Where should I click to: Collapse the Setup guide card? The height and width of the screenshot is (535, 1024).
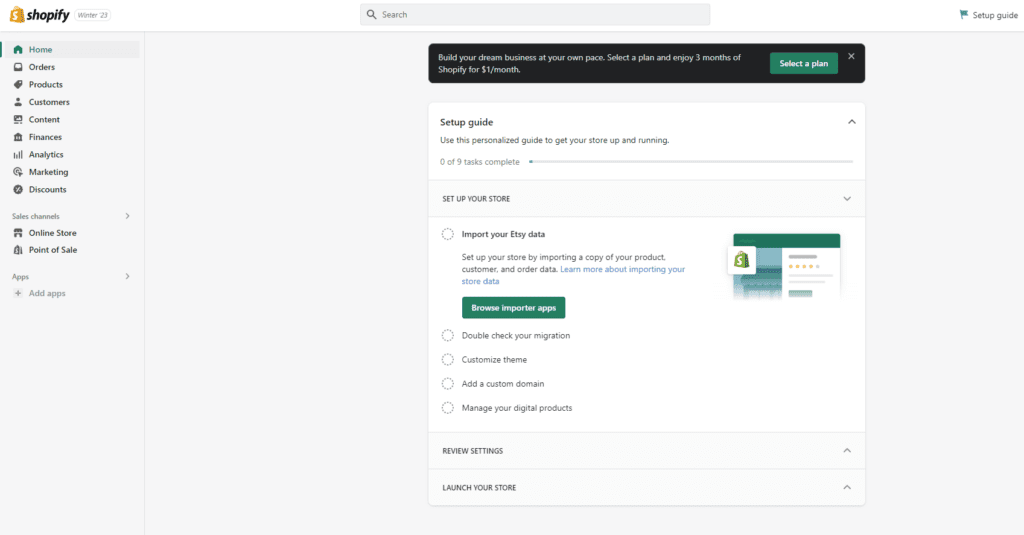click(x=852, y=122)
